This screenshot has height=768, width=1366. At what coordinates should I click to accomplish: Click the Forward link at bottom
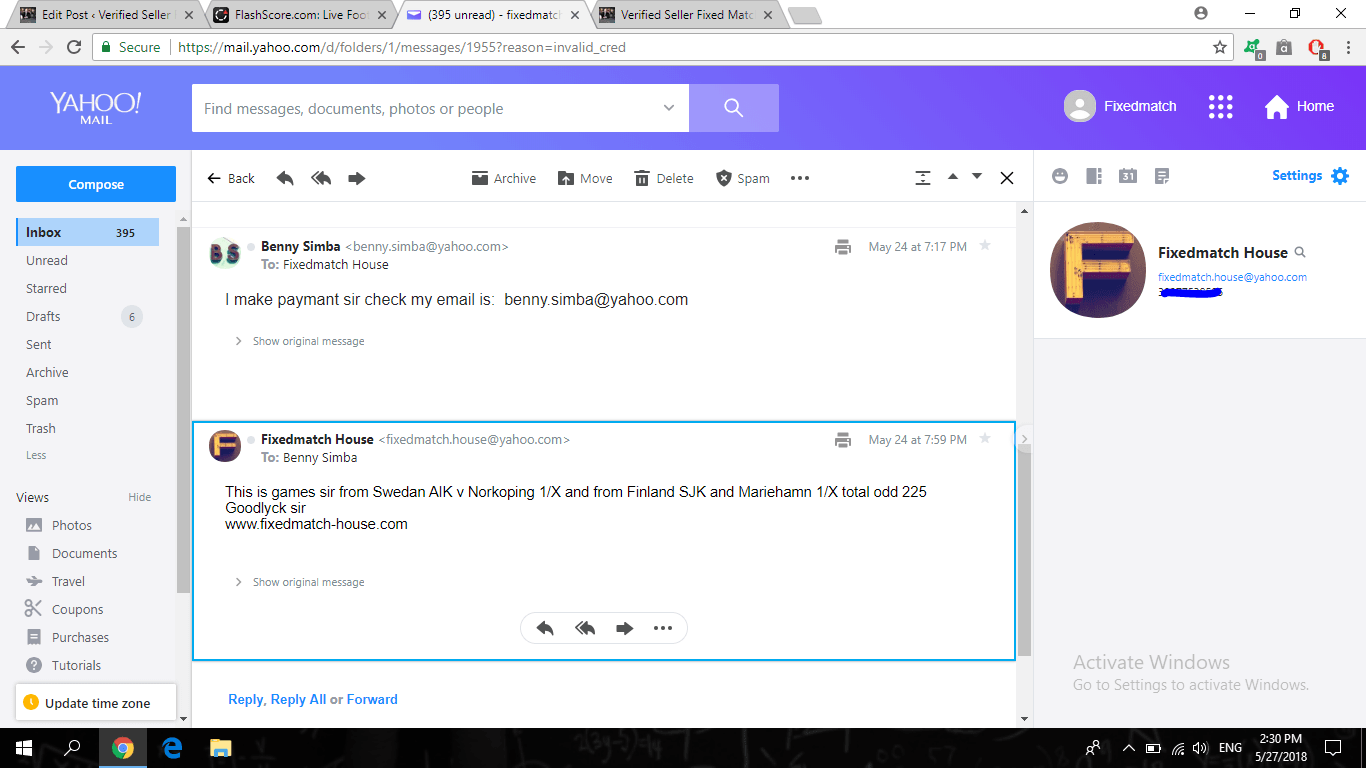(x=372, y=699)
